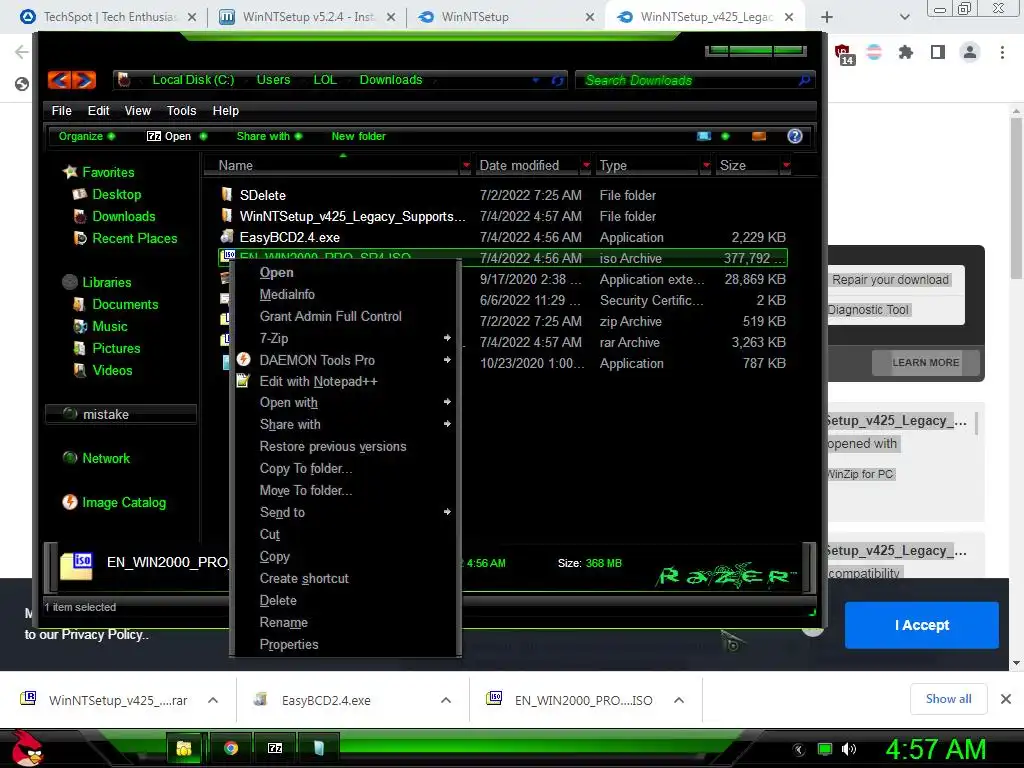This screenshot has width=1024, height=768.
Task: Select the WinNTSetup_v425_Legacy_Supports folder row
Action: (503, 216)
